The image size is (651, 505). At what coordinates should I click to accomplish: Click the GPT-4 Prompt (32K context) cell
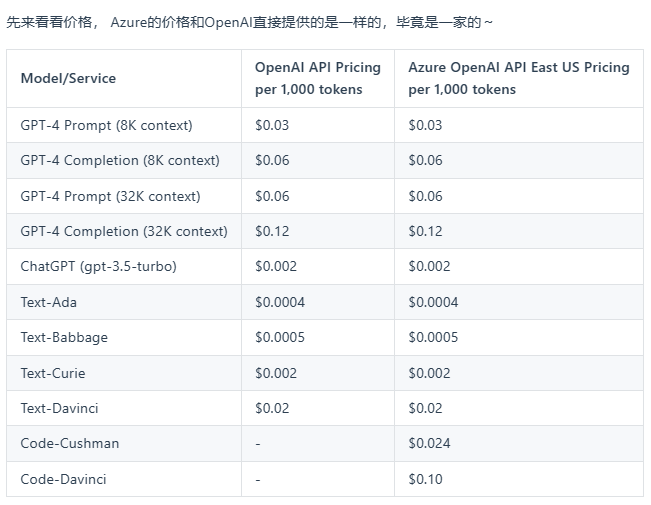(110, 196)
